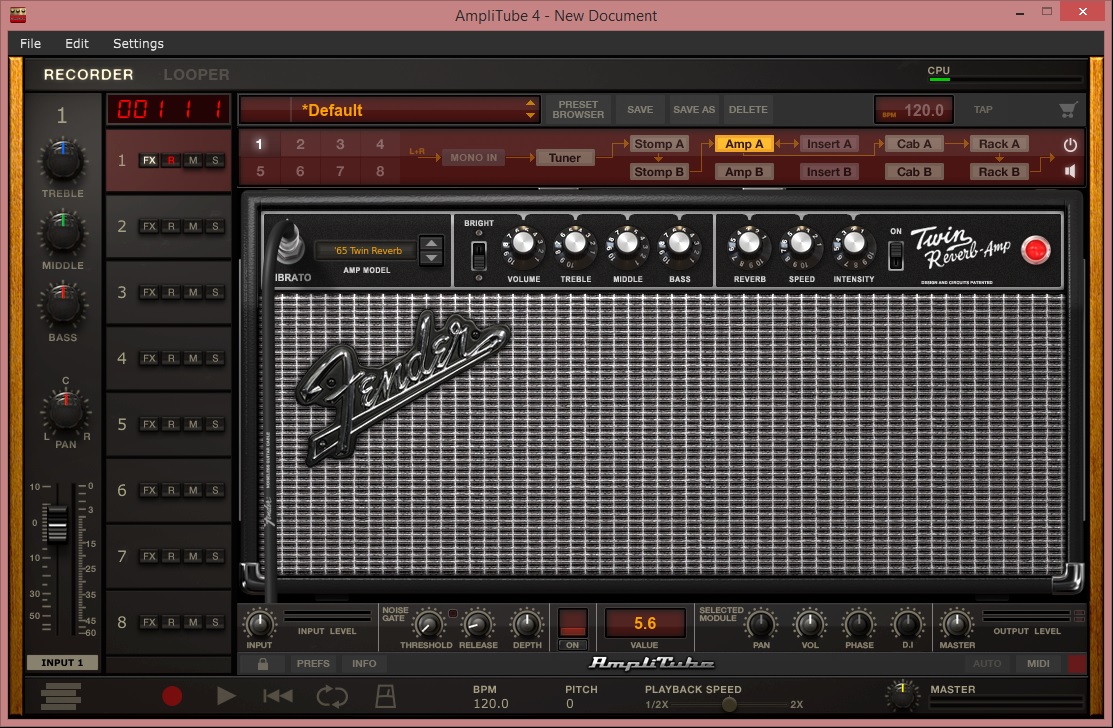The width and height of the screenshot is (1113, 728).
Task: Click the amp INTENSITY knob
Action: [854, 243]
